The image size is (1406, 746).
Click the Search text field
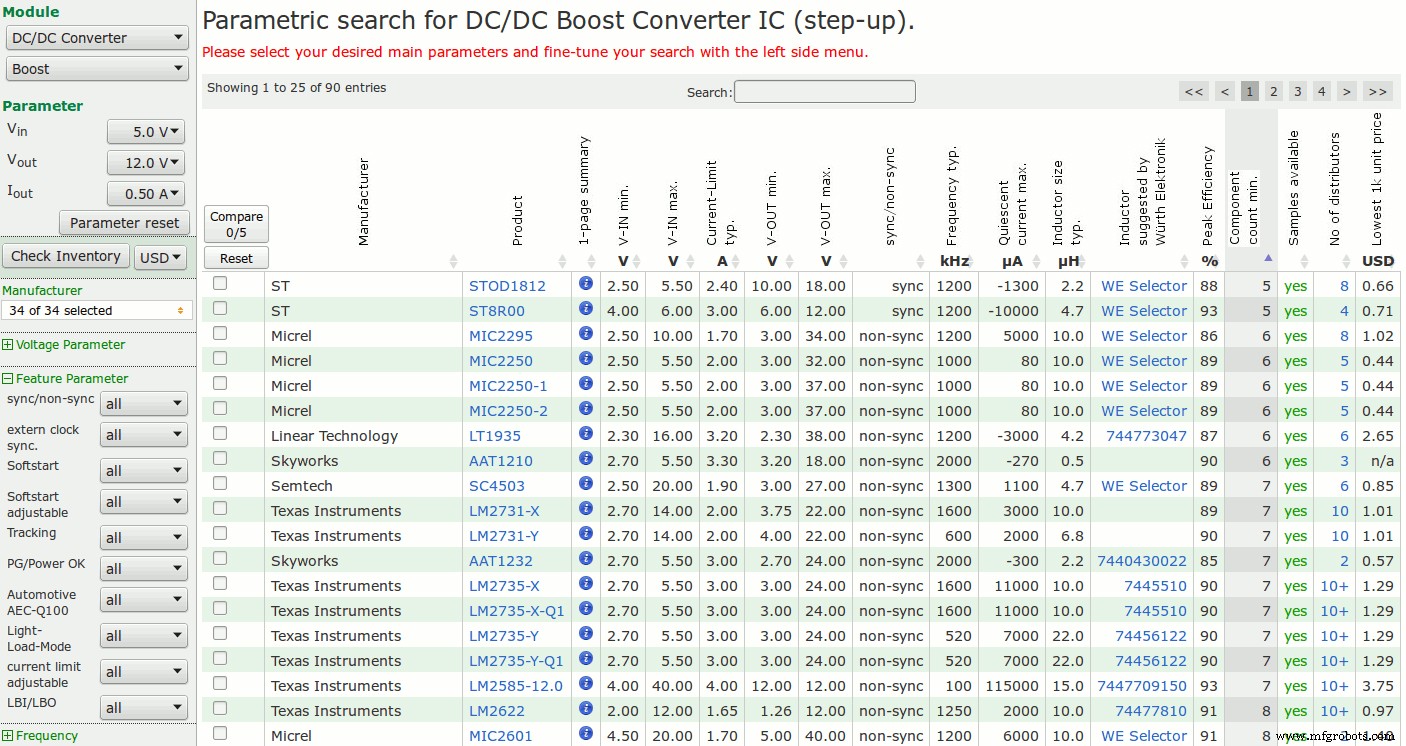(824, 92)
